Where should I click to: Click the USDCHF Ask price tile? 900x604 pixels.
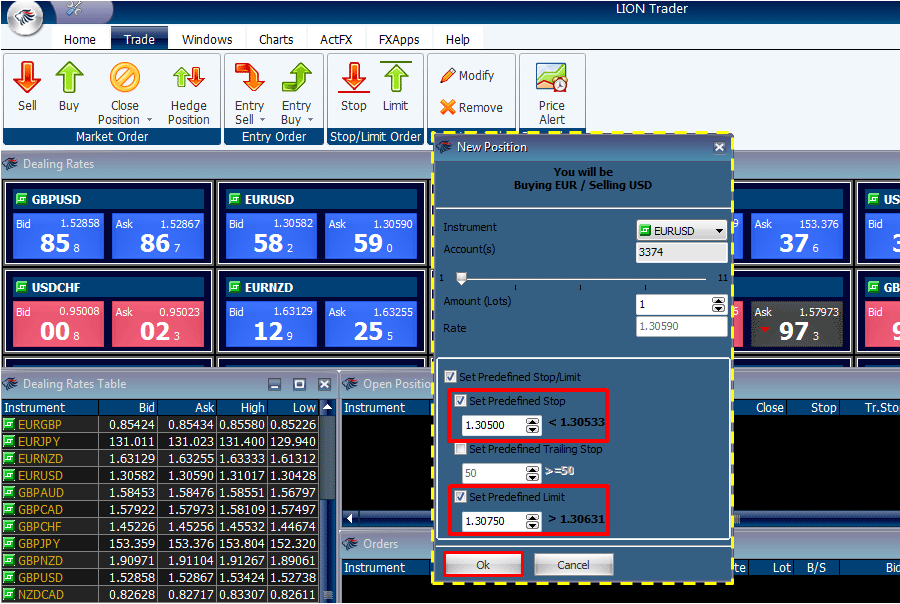[158, 324]
